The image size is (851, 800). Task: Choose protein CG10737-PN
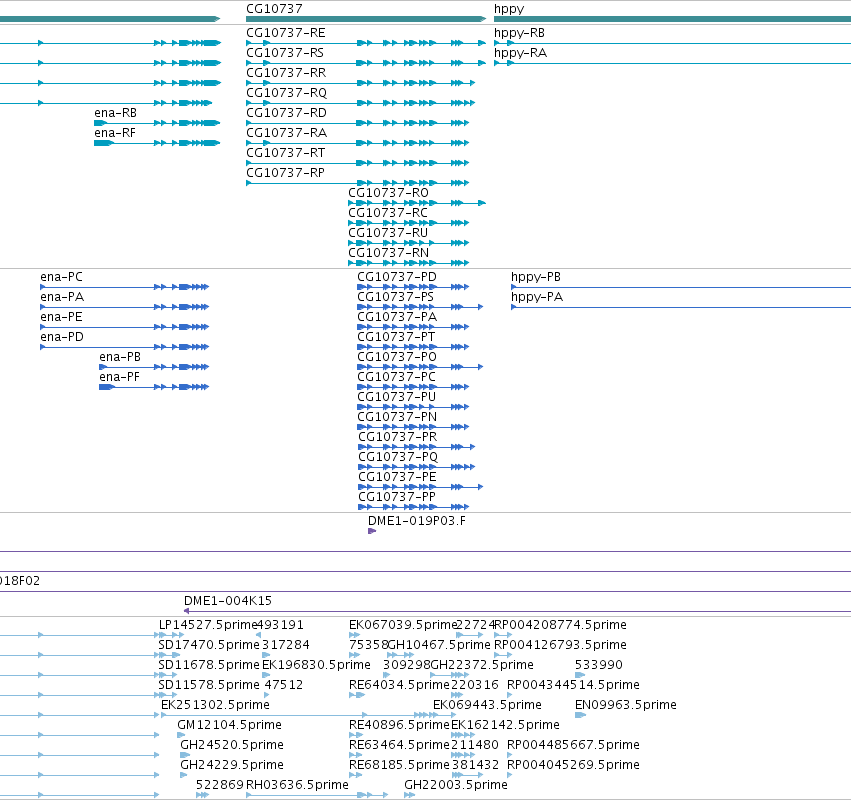[x=397, y=417]
